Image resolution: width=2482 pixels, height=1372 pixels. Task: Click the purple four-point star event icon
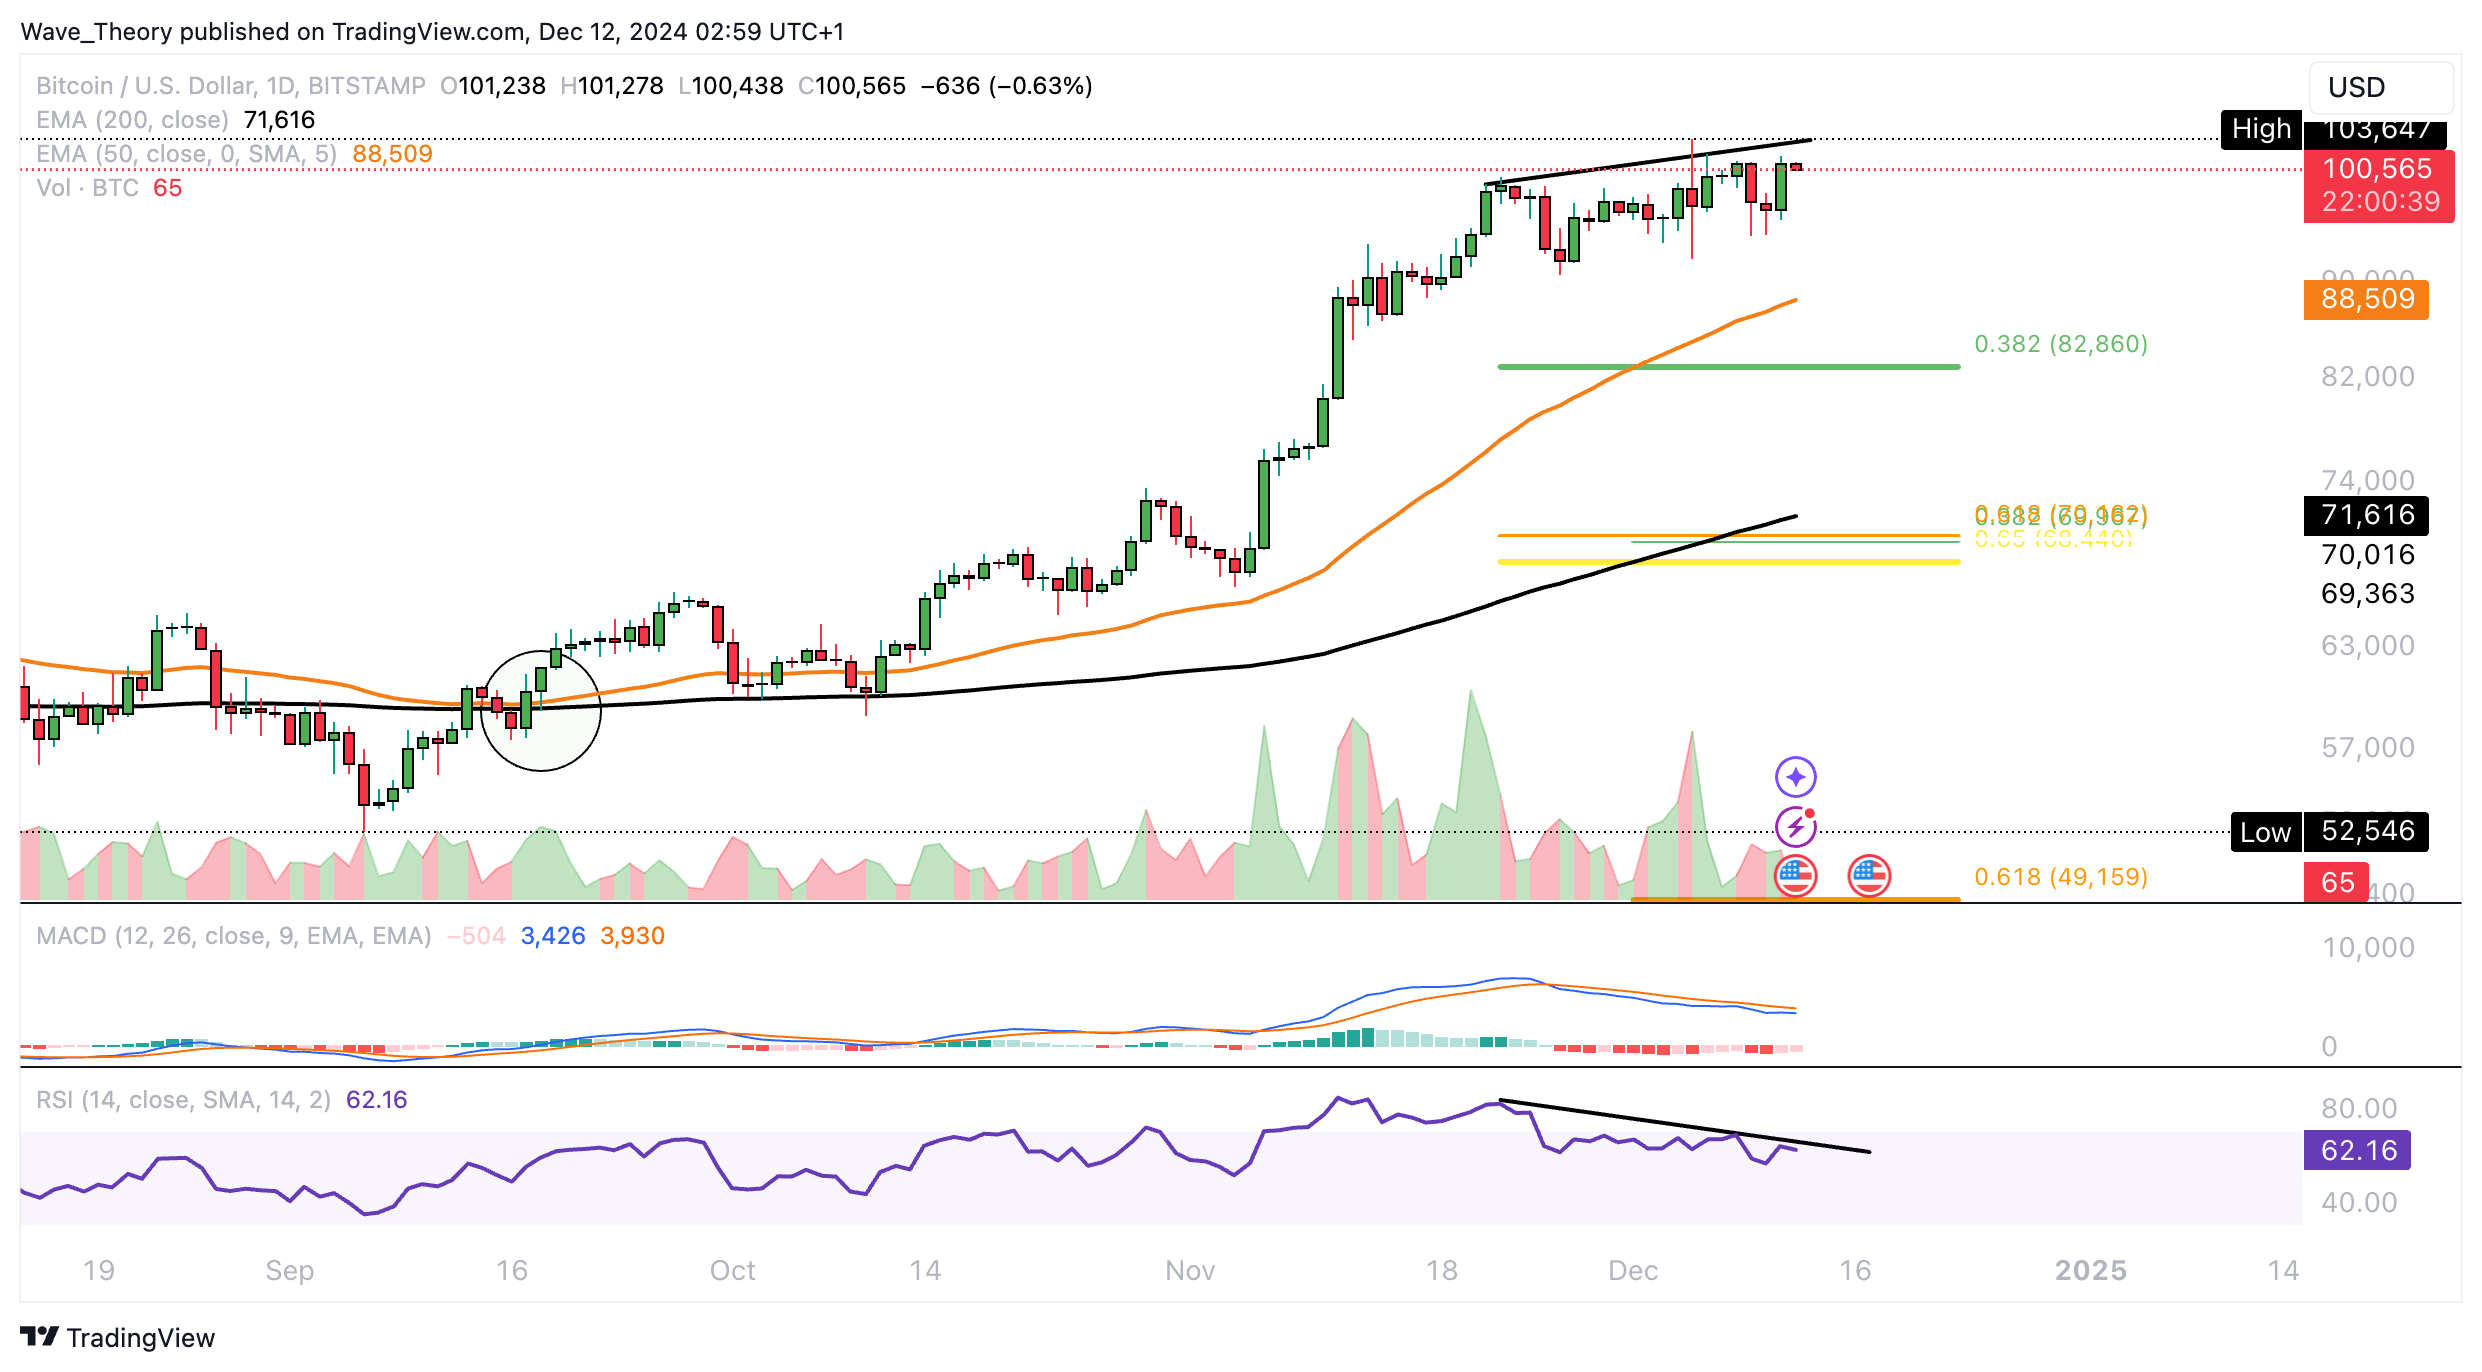pos(1795,777)
